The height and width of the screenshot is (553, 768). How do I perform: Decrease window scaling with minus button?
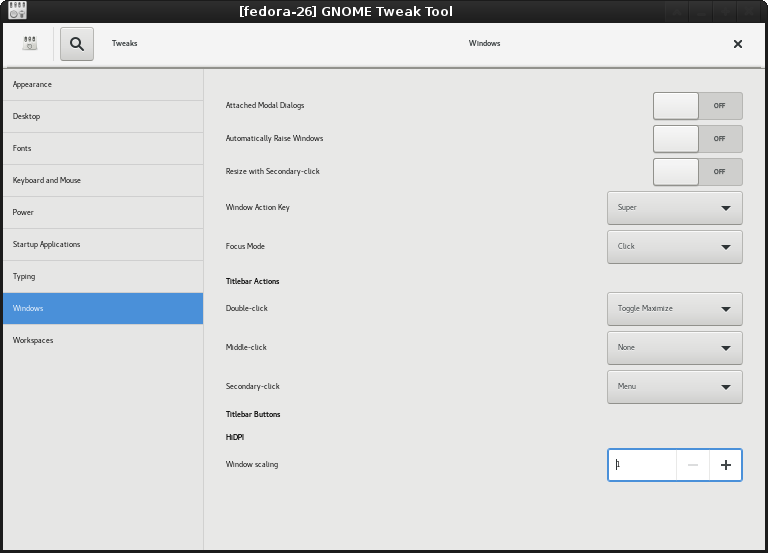point(693,465)
